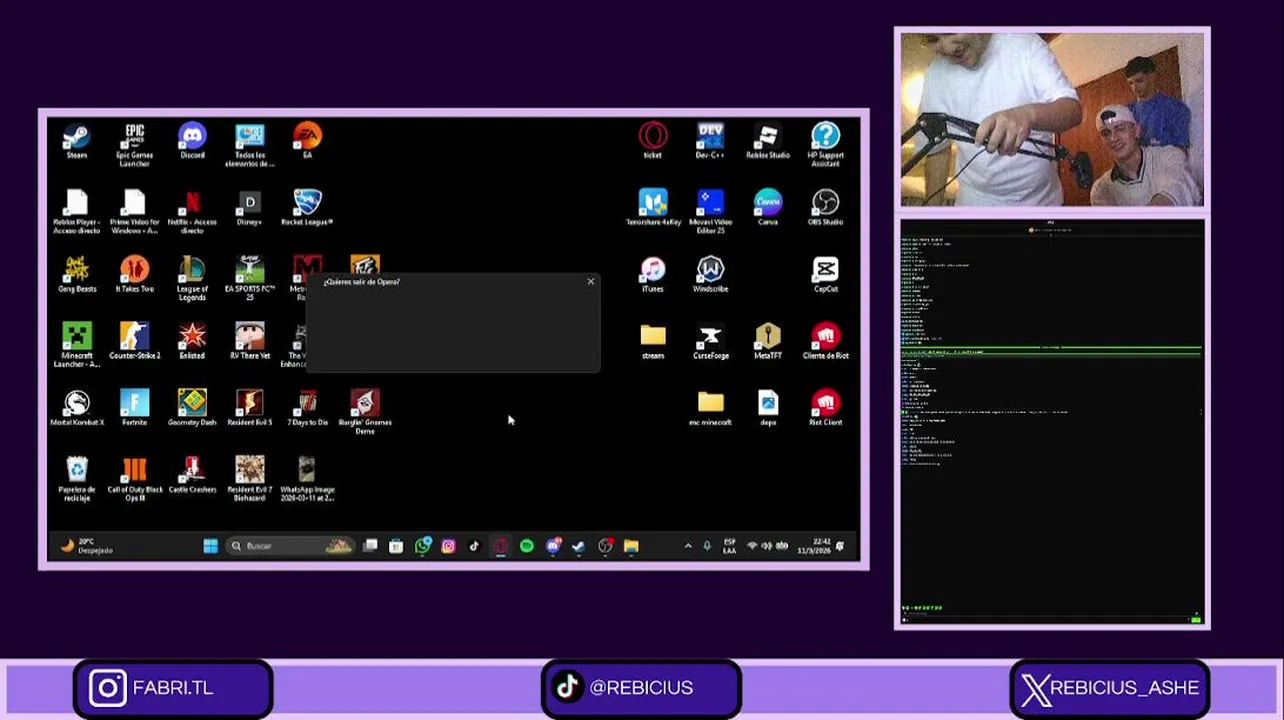Select Movavi Video Editor 25 icon

(x=710, y=212)
